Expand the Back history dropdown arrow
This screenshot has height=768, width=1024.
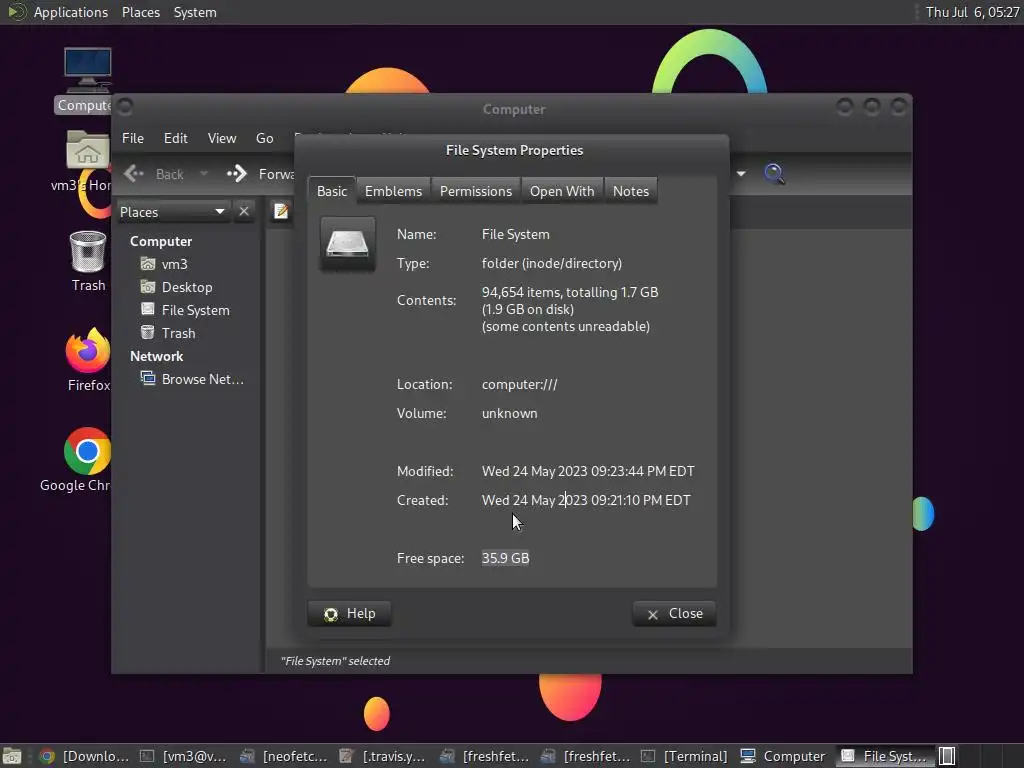point(204,174)
